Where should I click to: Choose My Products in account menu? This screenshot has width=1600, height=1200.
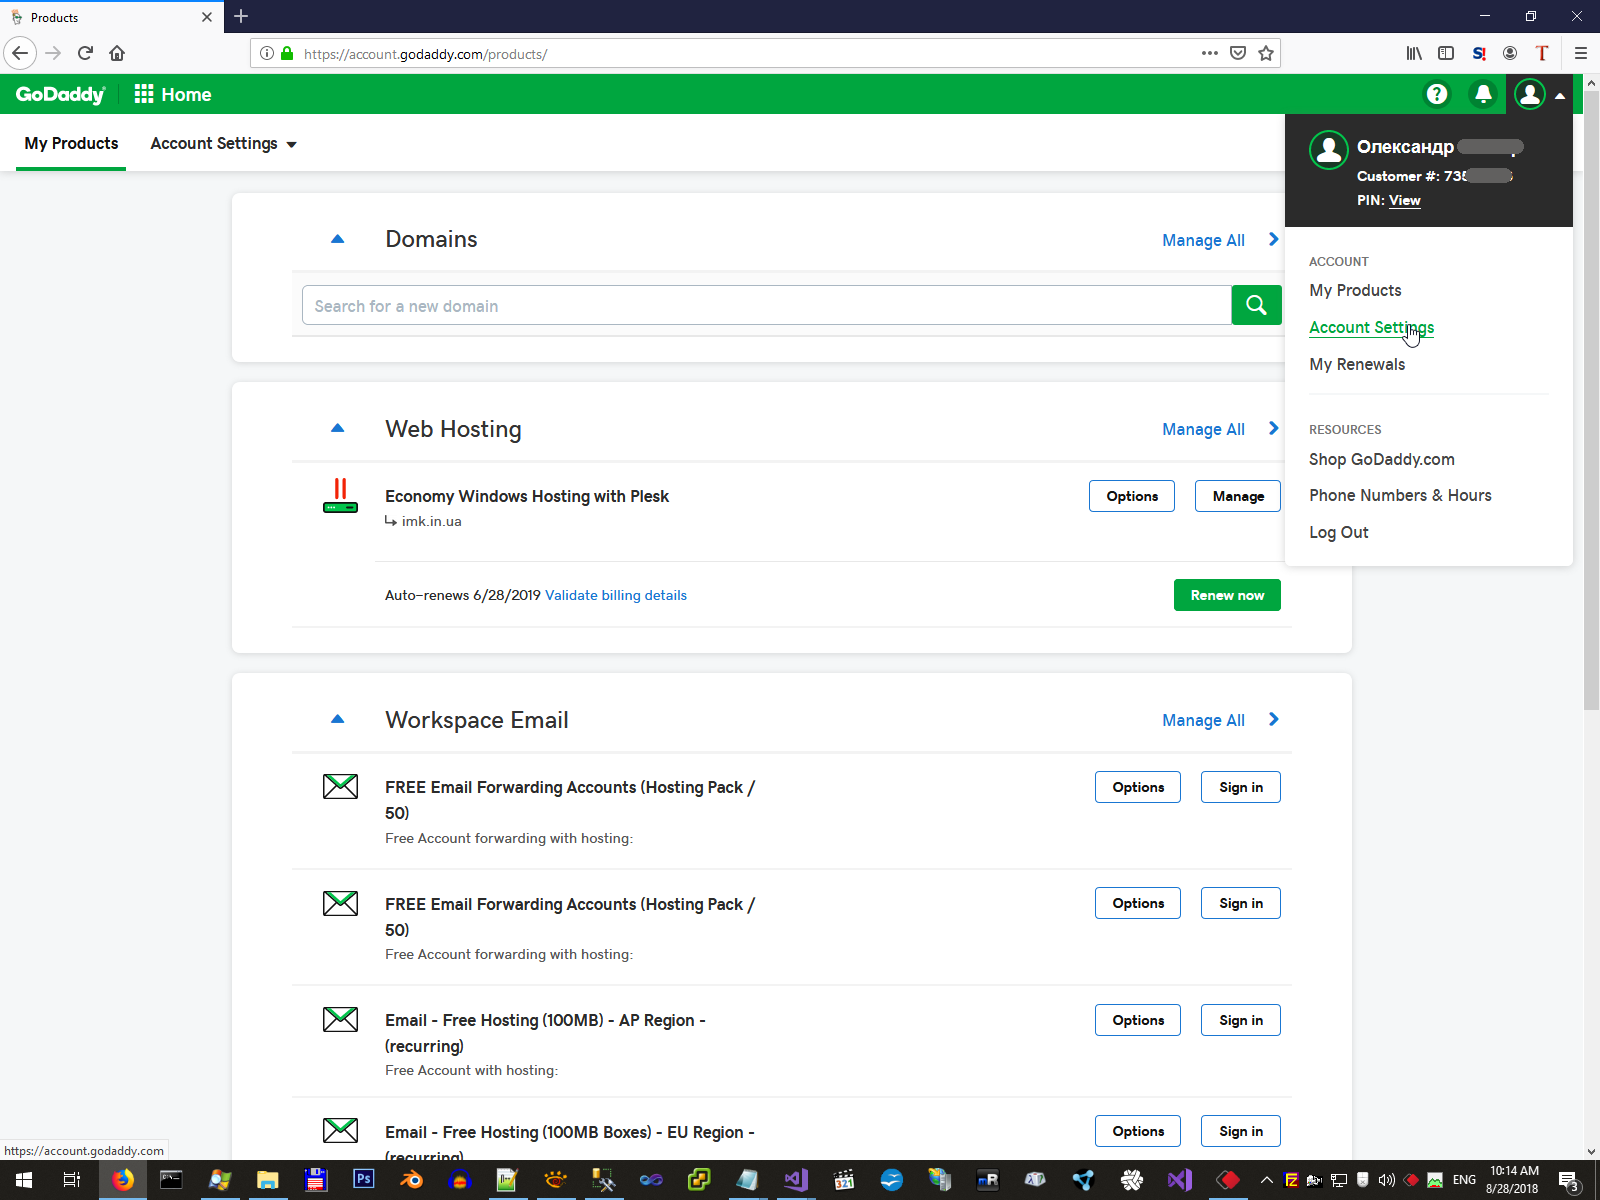(x=1355, y=290)
